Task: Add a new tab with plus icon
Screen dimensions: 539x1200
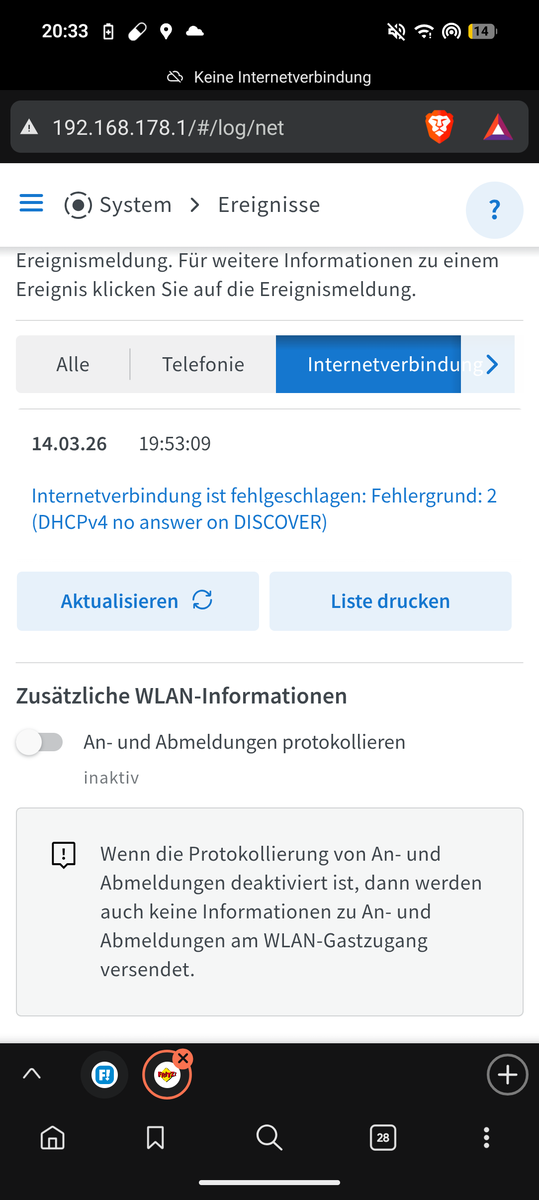Action: [507, 1075]
